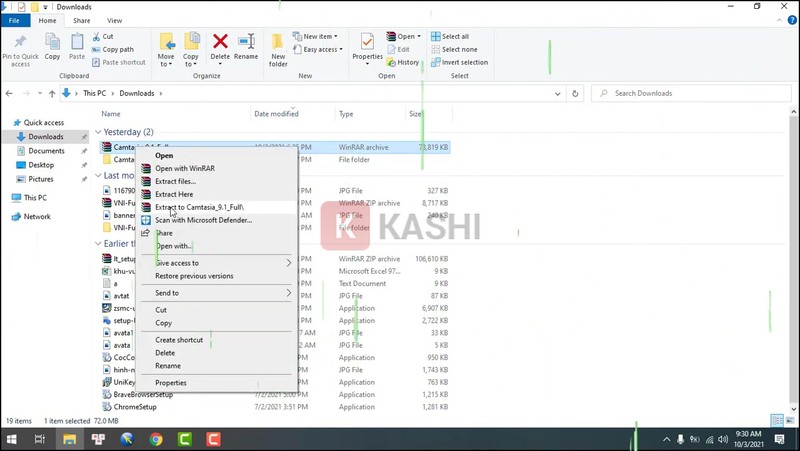Sort by Date modified column header
Screen dimensions: 800x451
click(276, 114)
